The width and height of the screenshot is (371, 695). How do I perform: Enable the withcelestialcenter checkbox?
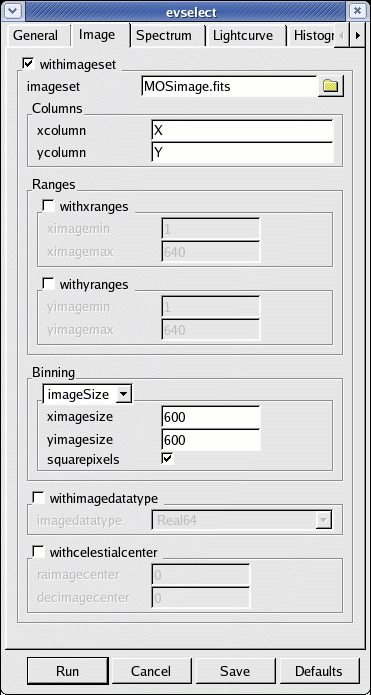[x=39, y=552]
